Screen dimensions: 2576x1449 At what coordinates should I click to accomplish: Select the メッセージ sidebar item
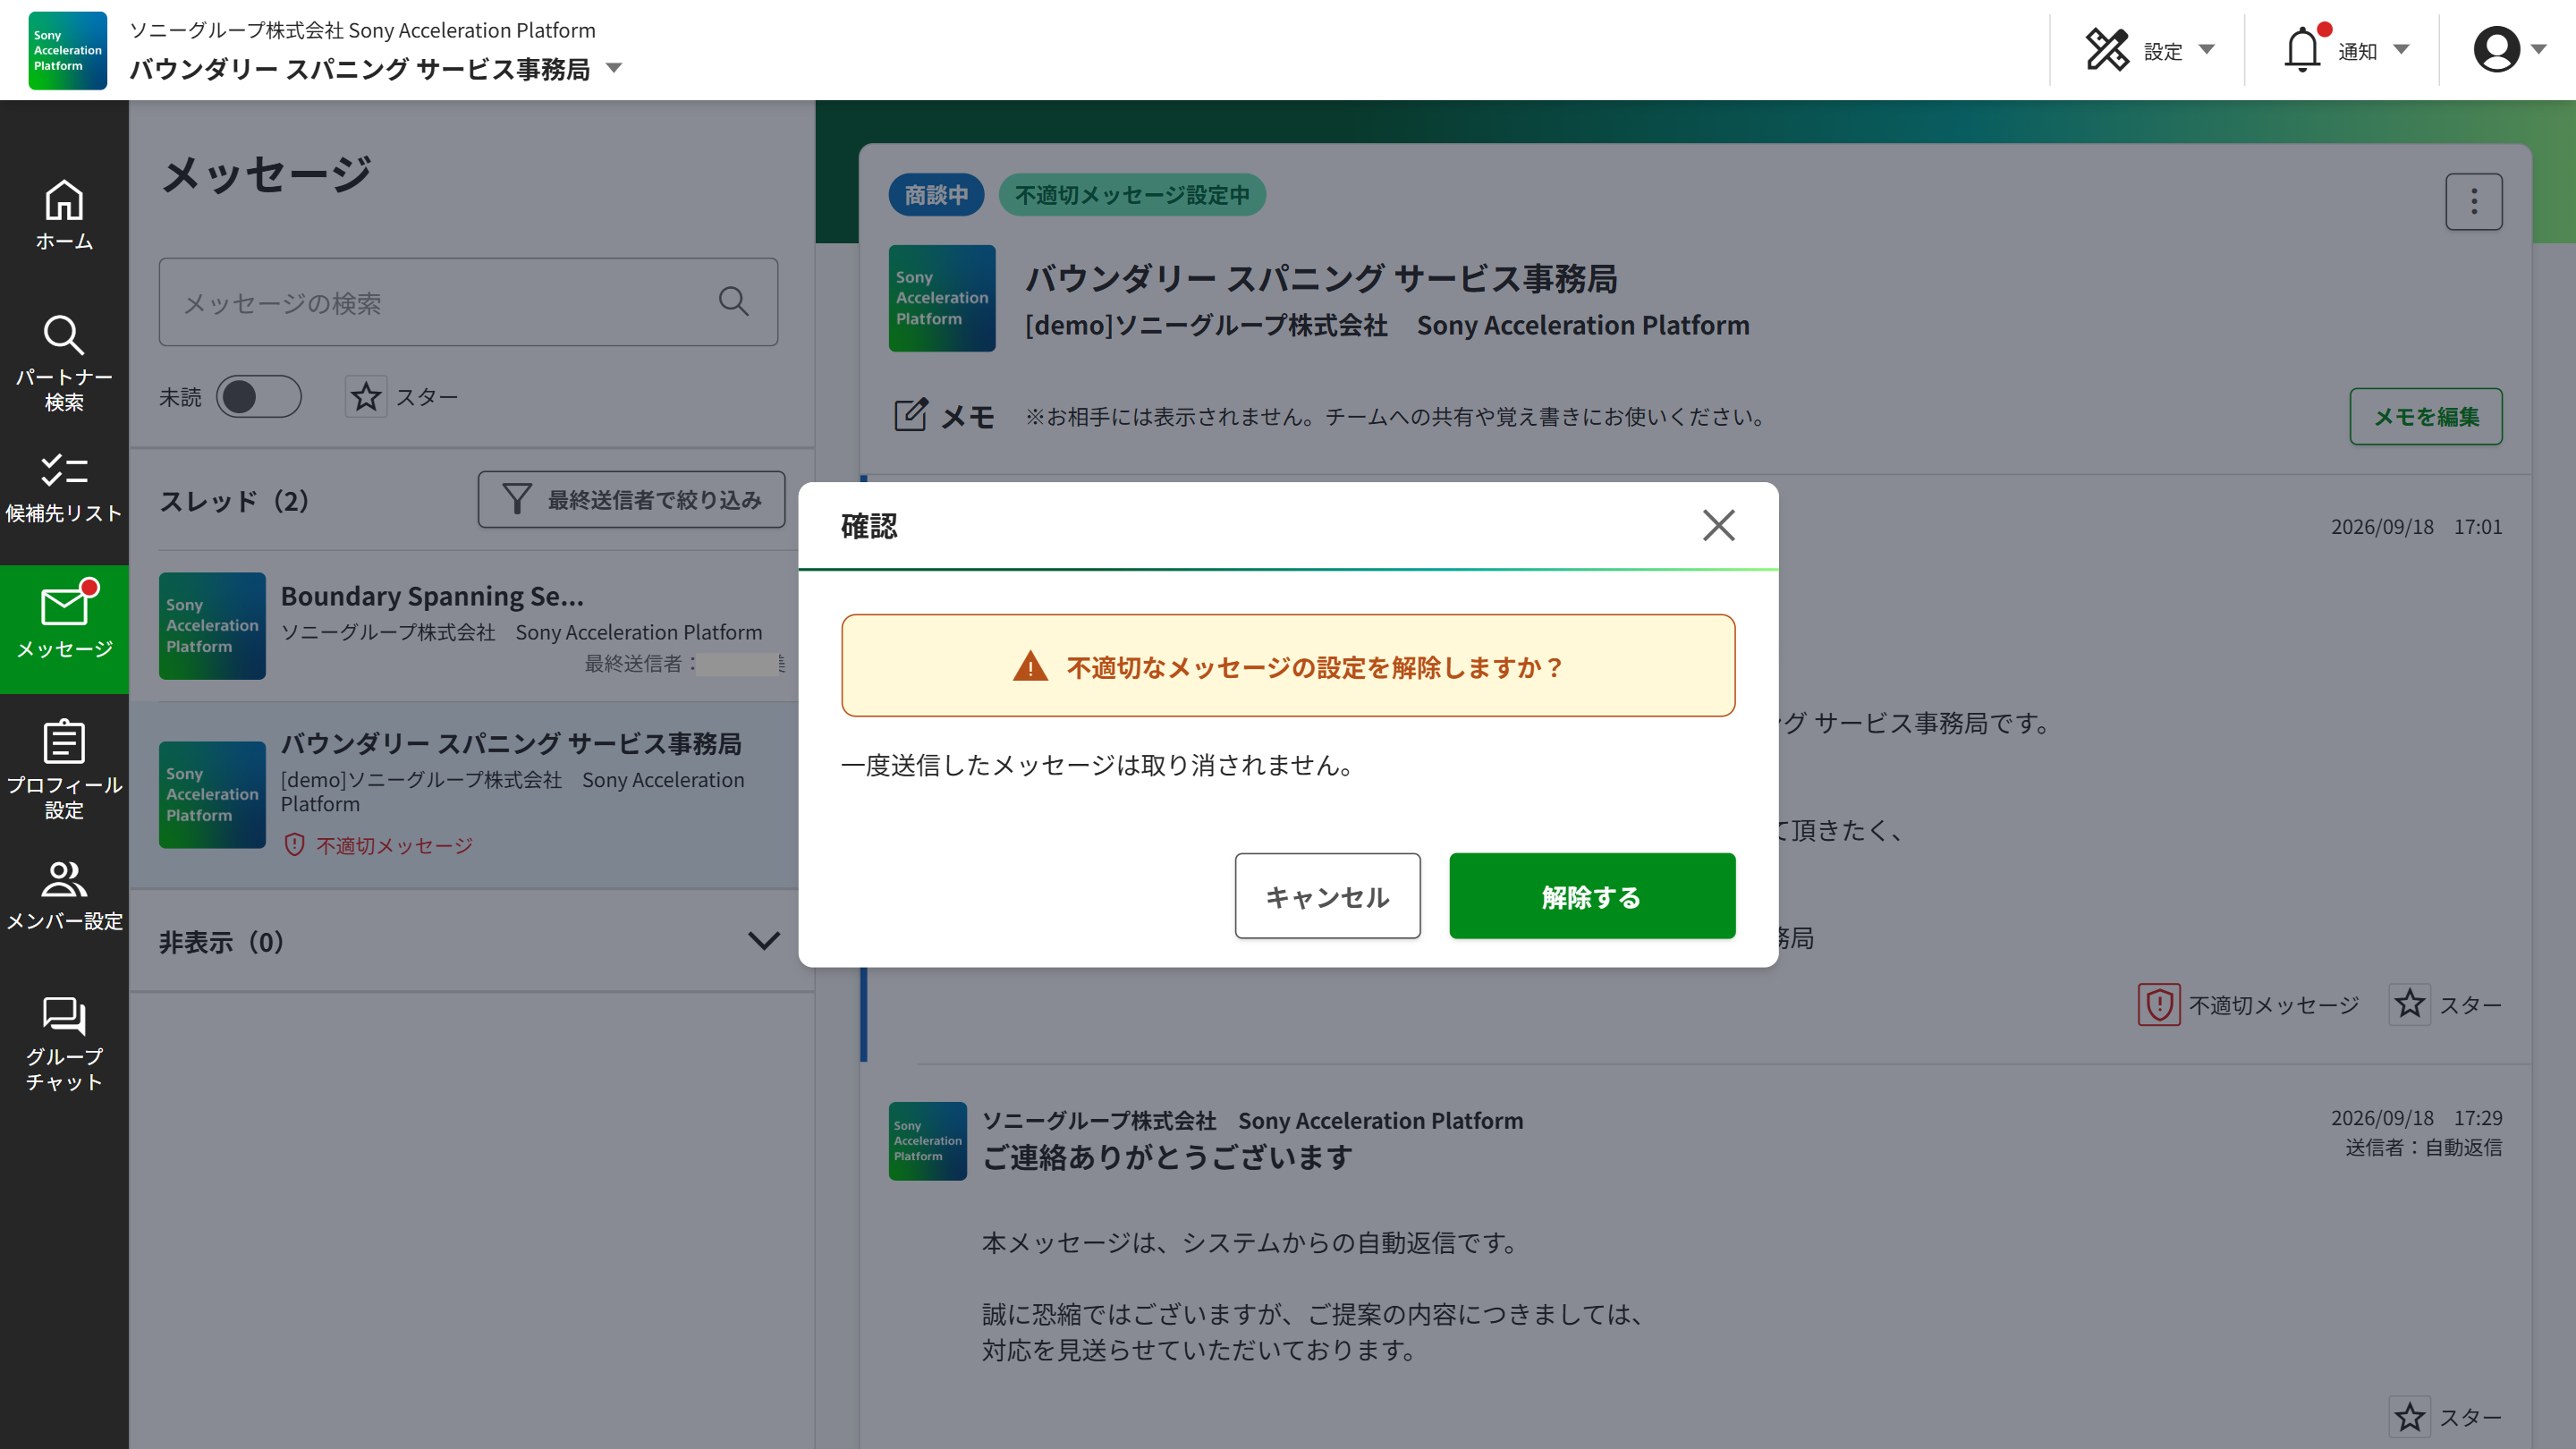(x=64, y=630)
